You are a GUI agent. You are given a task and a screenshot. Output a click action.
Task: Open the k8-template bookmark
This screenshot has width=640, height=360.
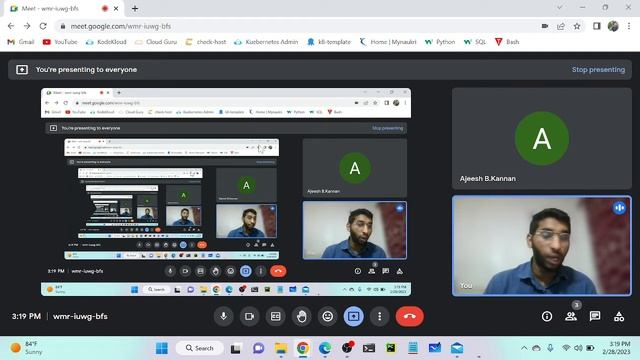click(x=329, y=42)
